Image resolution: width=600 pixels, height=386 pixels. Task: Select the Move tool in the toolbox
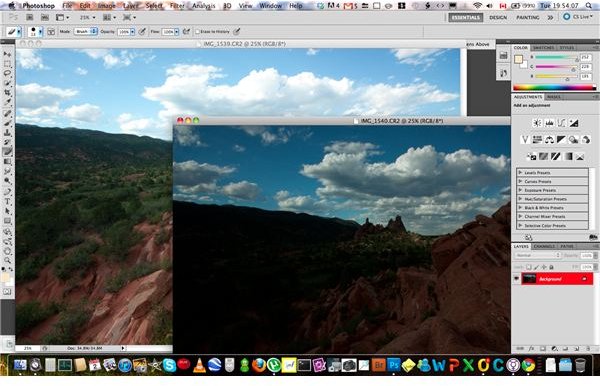coord(7,54)
